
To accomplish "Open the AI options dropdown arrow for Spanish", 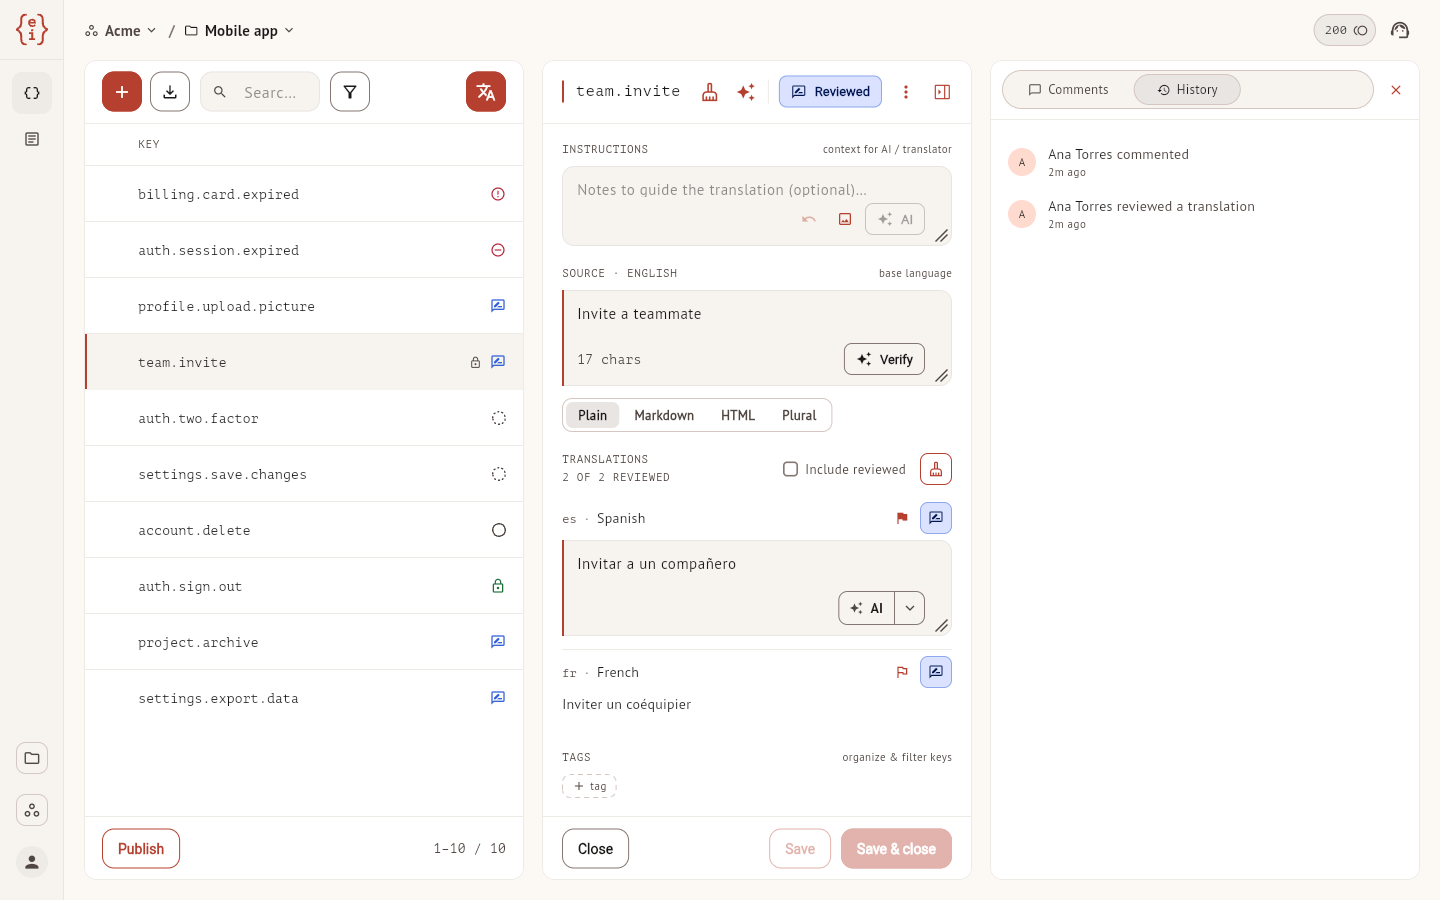I will pos(910,608).
